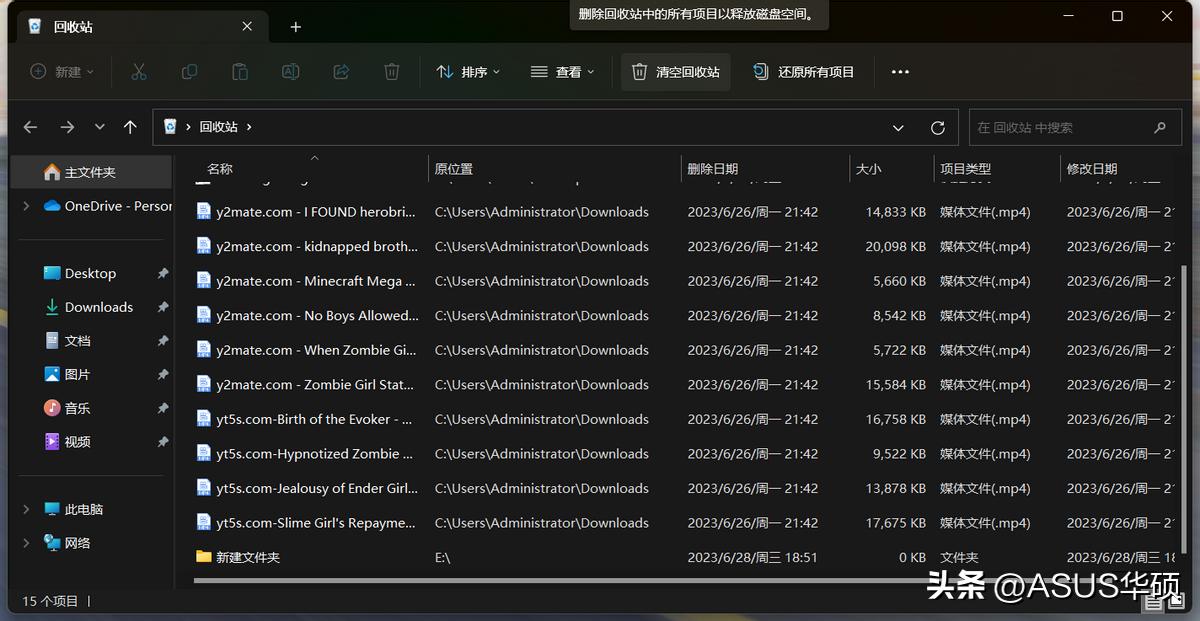Refresh the Recycle Bin view
Image resolution: width=1200 pixels, height=621 pixels.
pos(937,128)
